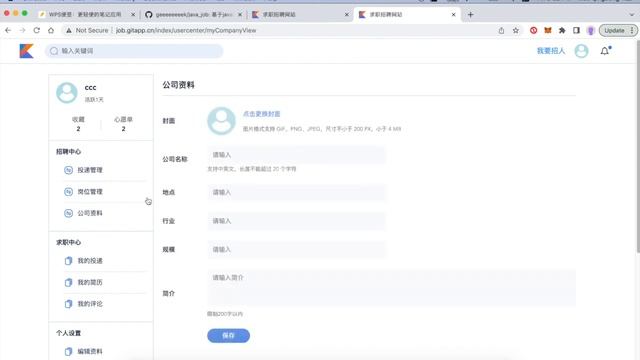Expand the tab search chevron
The height and width of the screenshot is (360, 640).
point(632,14)
